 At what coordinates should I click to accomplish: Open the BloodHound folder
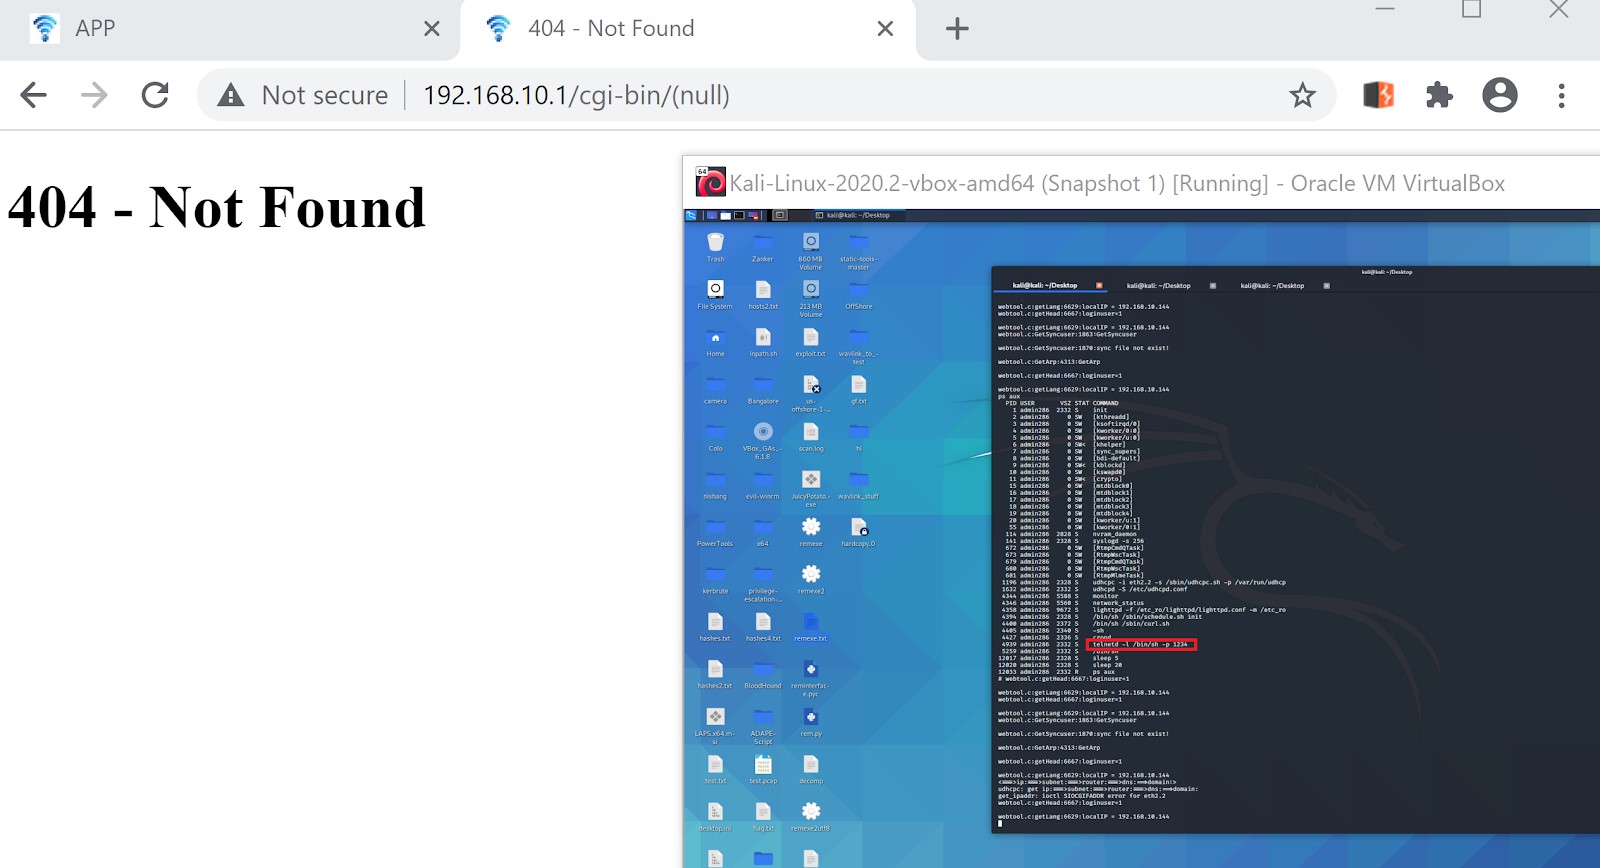tap(763, 674)
